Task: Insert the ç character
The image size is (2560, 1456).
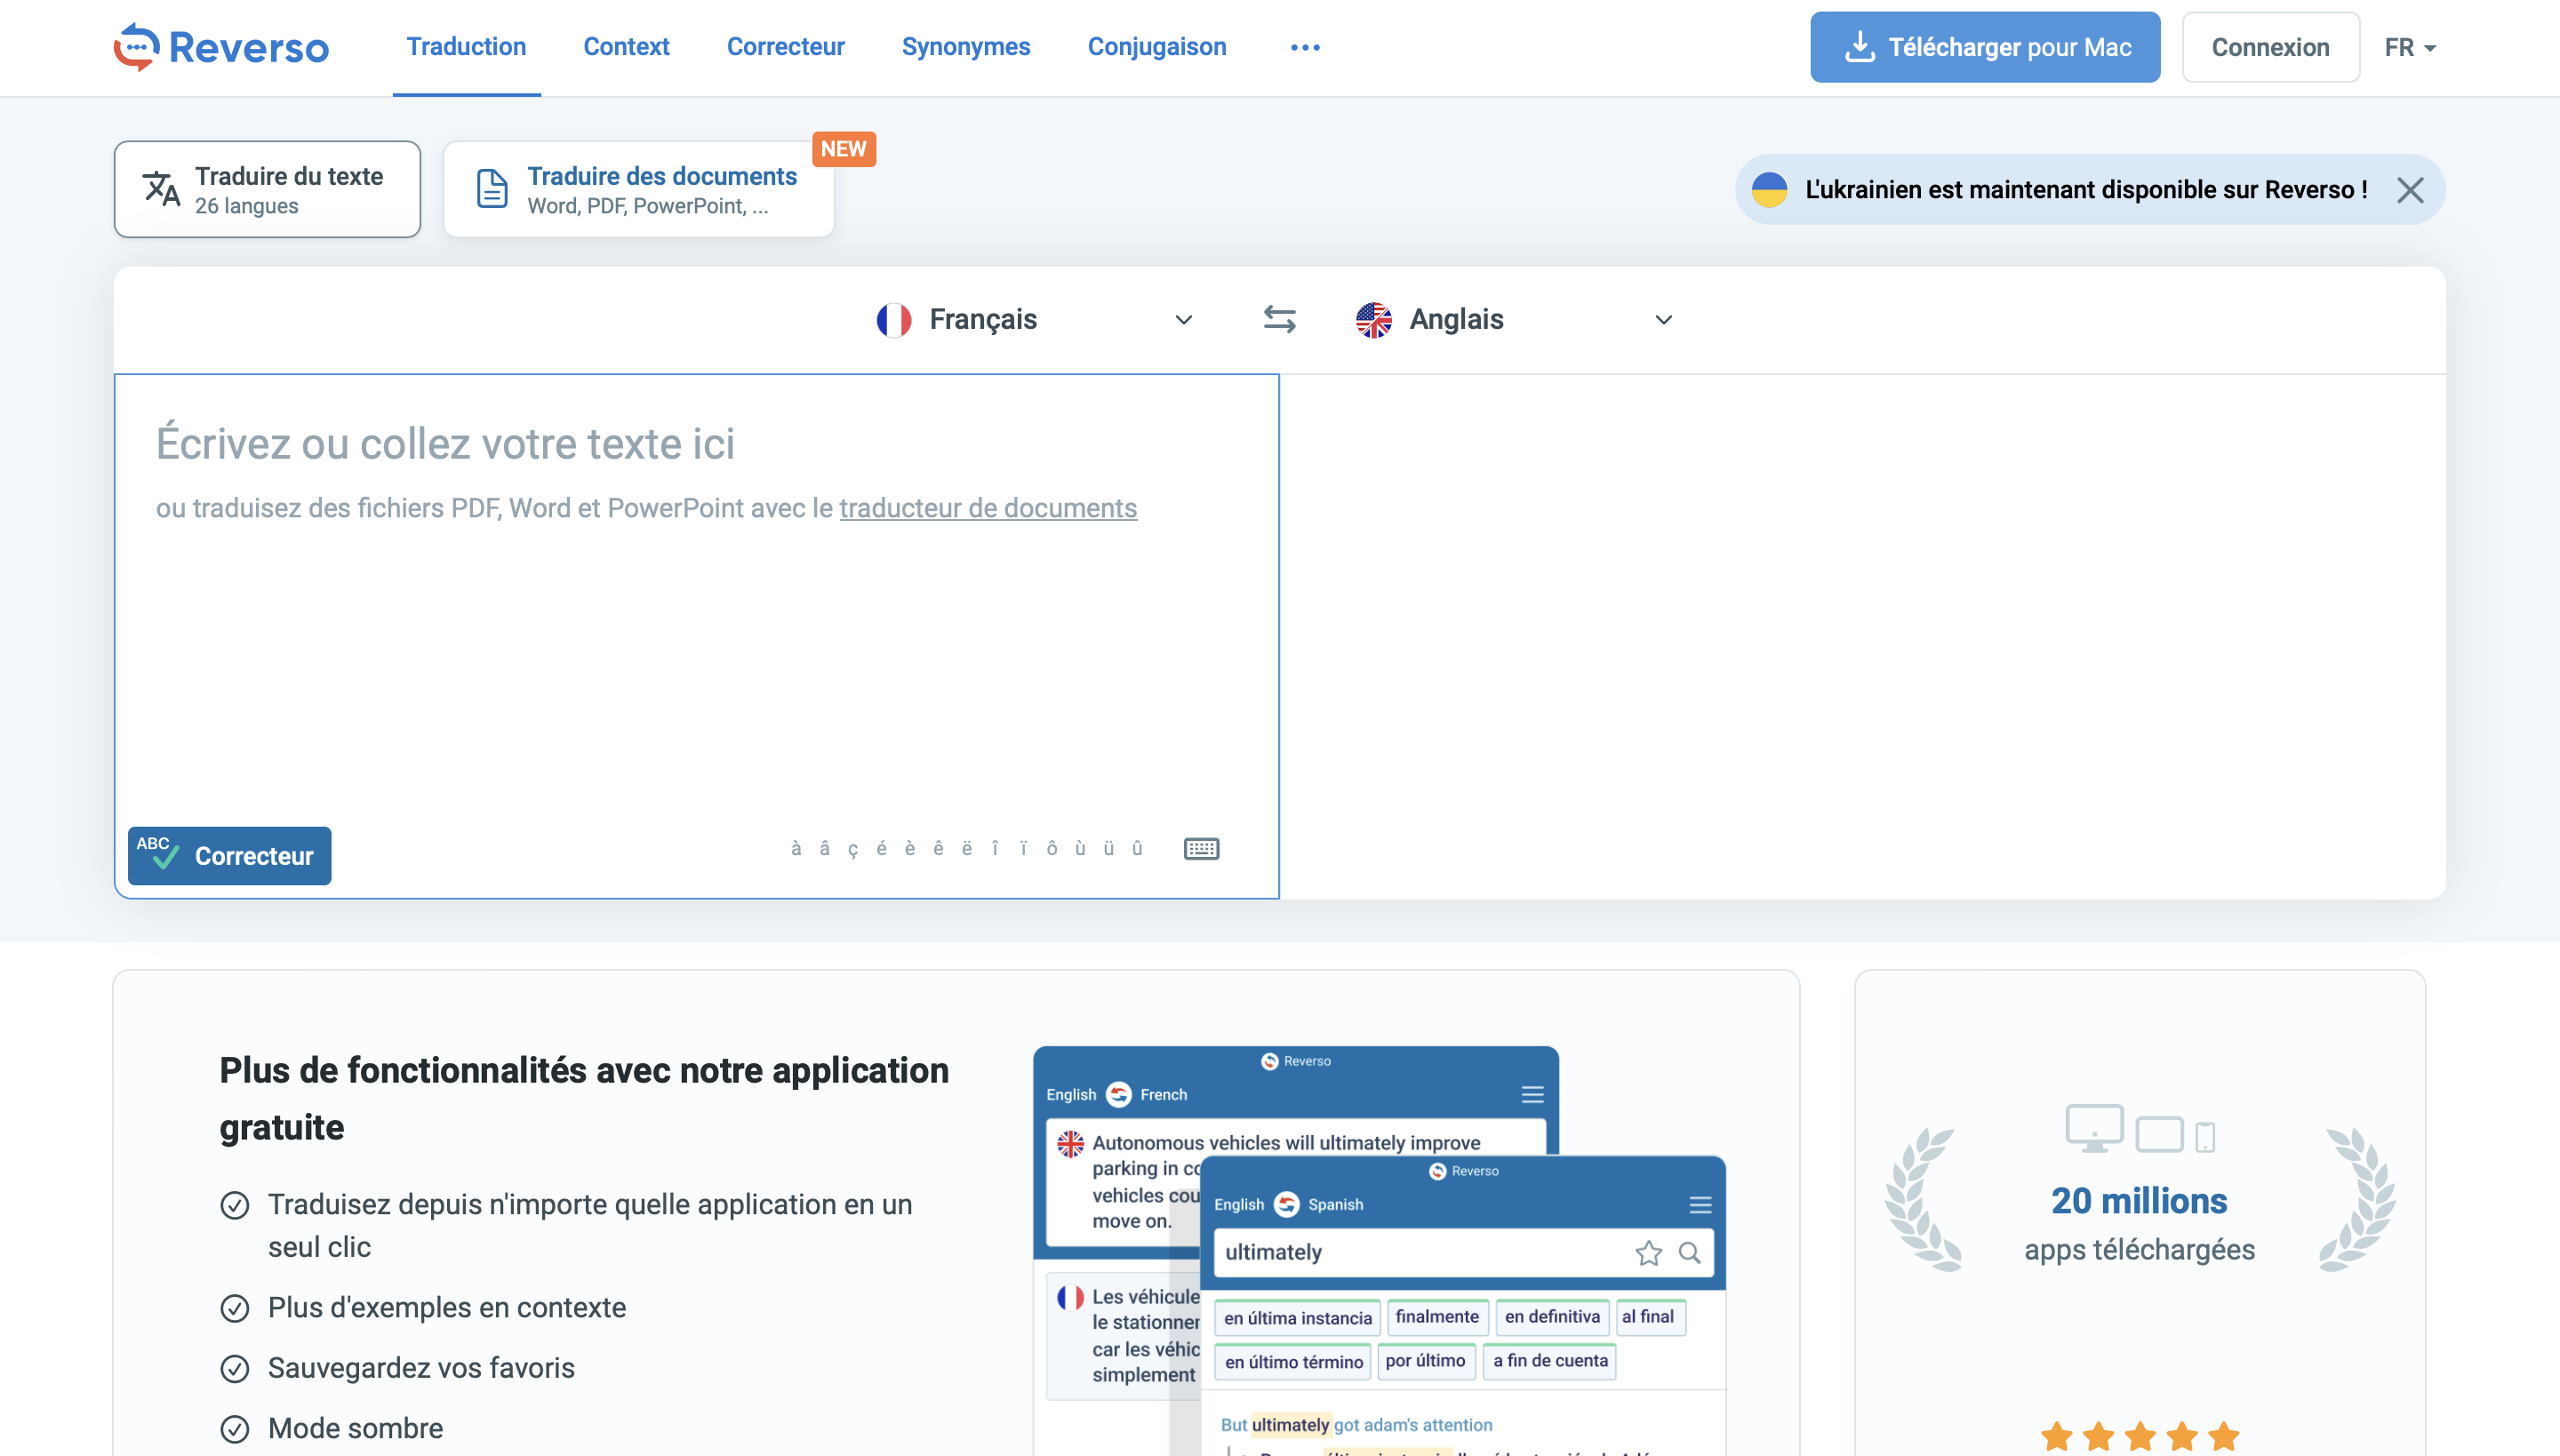Action: [853, 849]
